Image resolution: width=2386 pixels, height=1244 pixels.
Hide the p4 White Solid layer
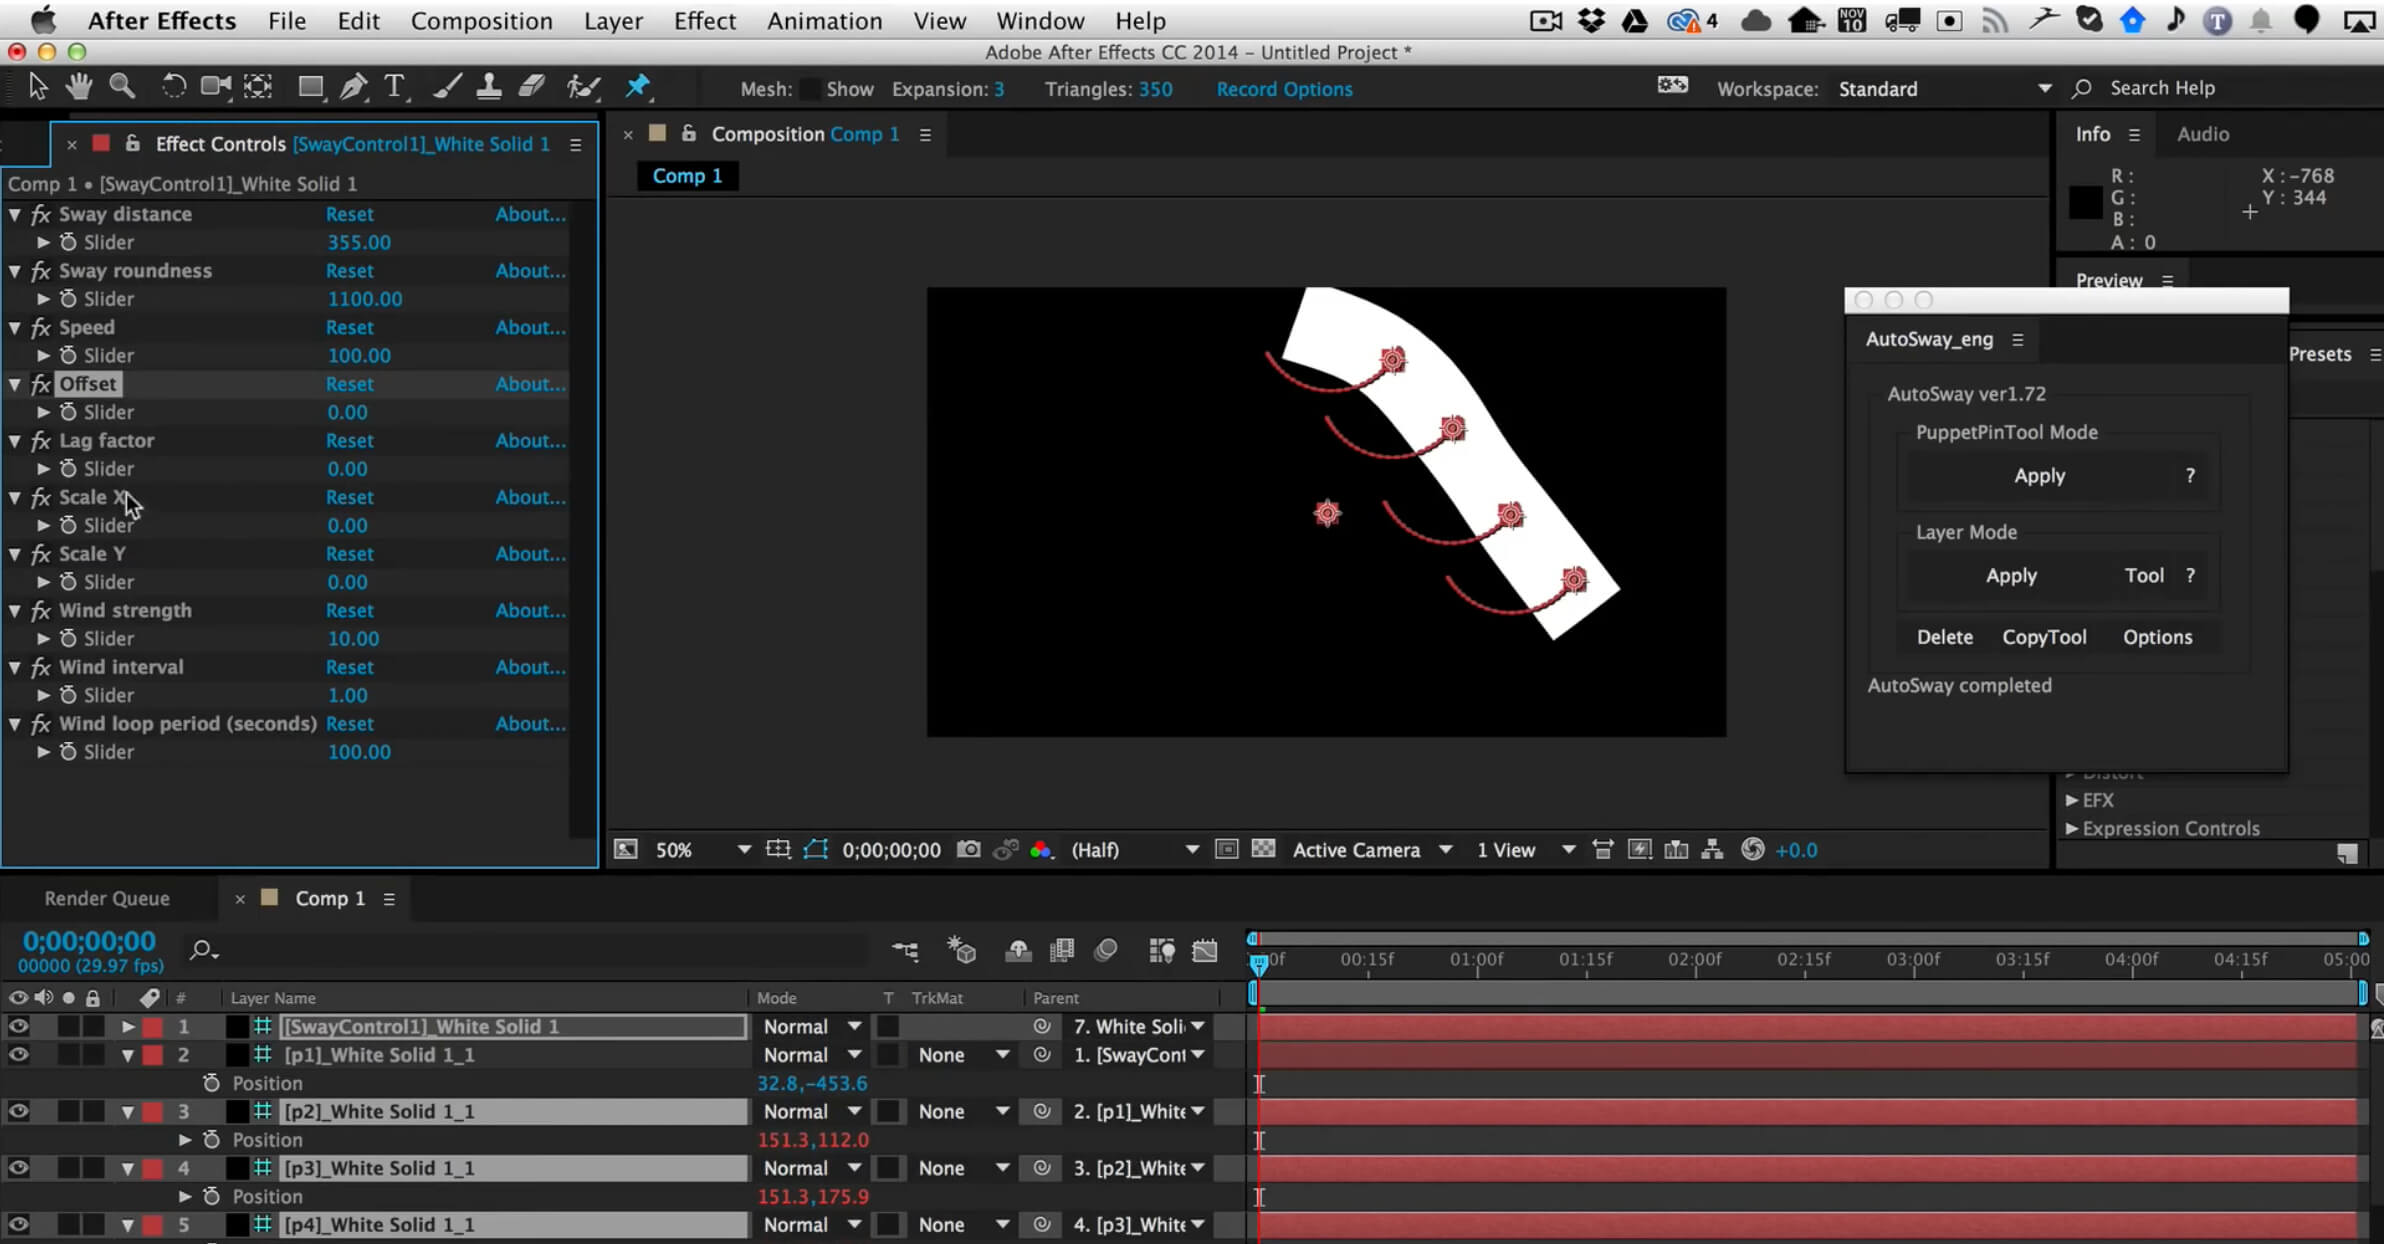pos(18,1224)
